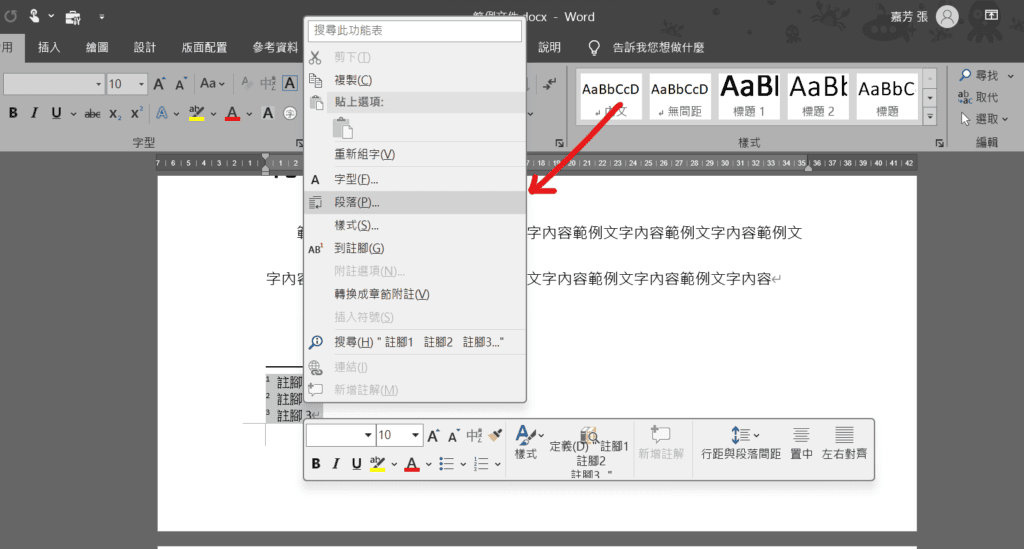The width and height of the screenshot is (1024, 549).
Task: Click the bullet list icon in mini toolbar
Action: (446, 464)
